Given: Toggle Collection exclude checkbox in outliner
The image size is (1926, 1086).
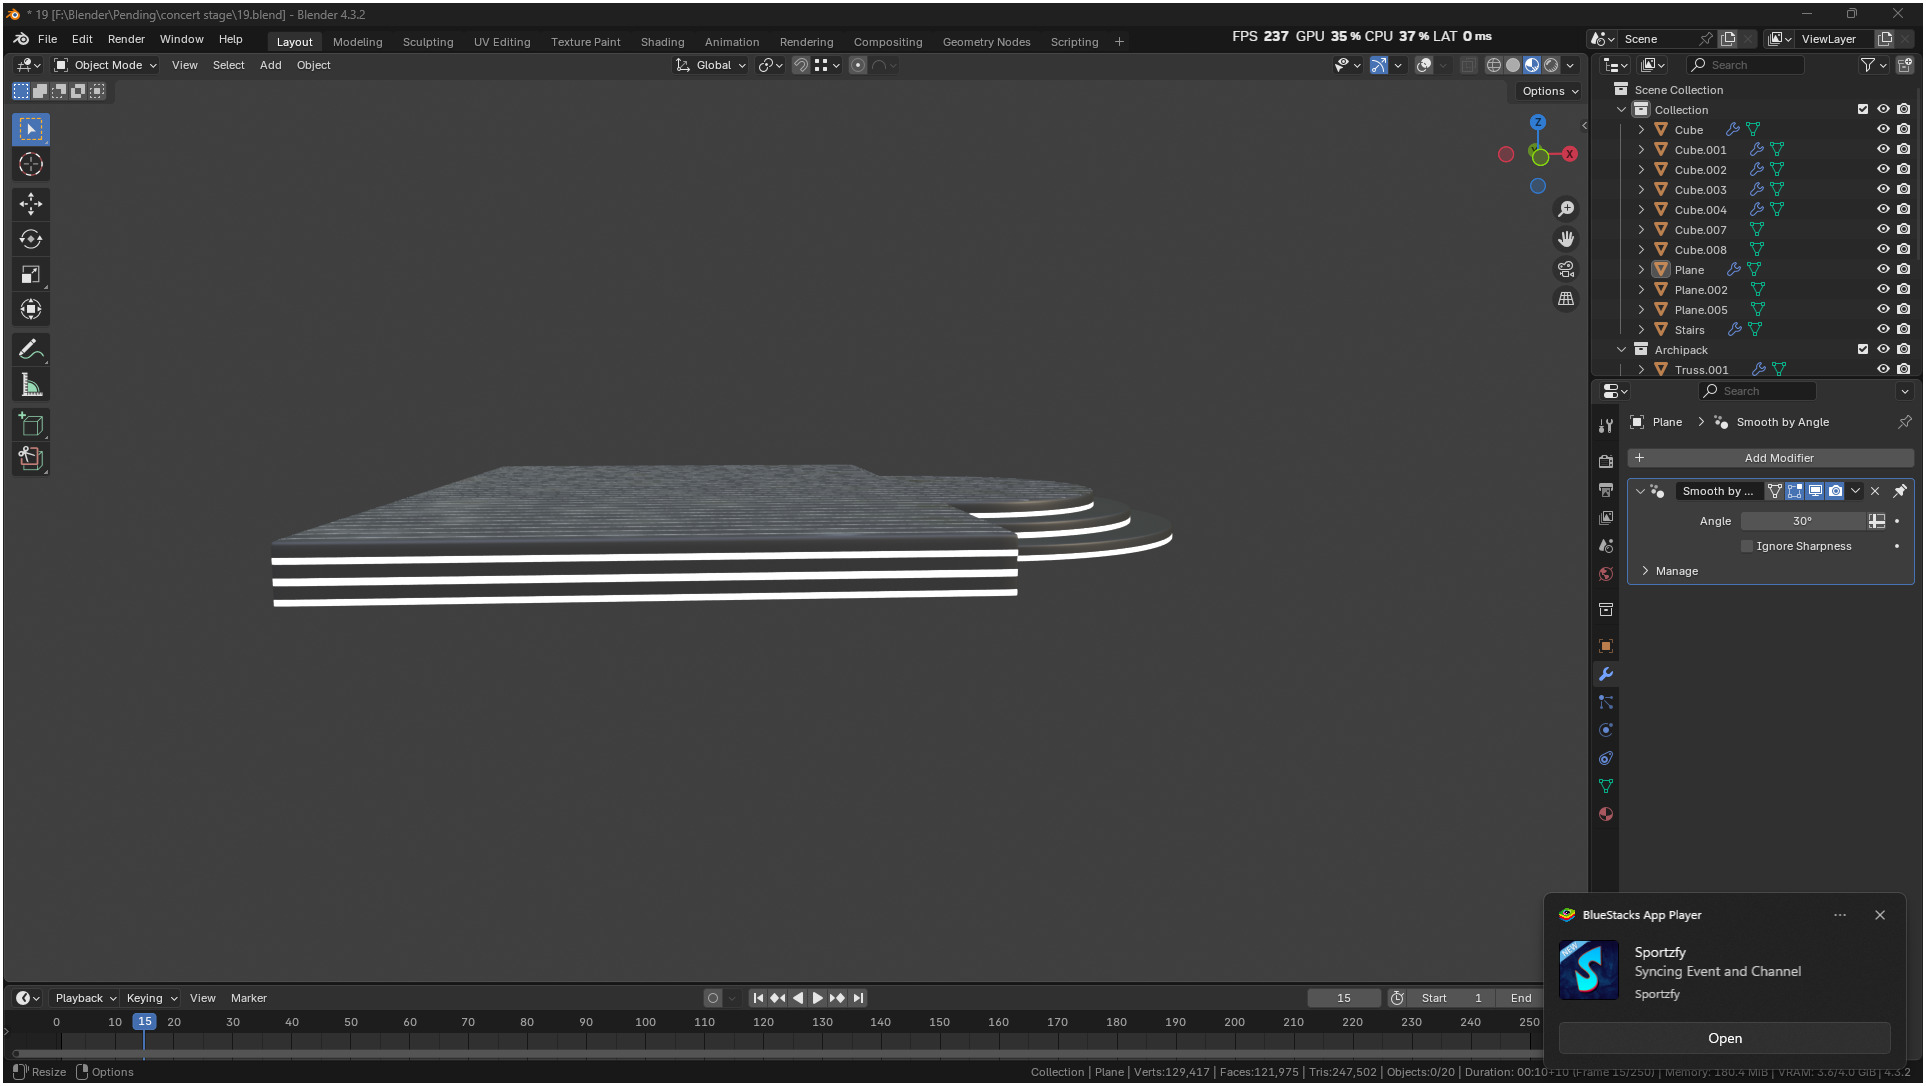Looking at the screenshot, I should (x=1863, y=109).
